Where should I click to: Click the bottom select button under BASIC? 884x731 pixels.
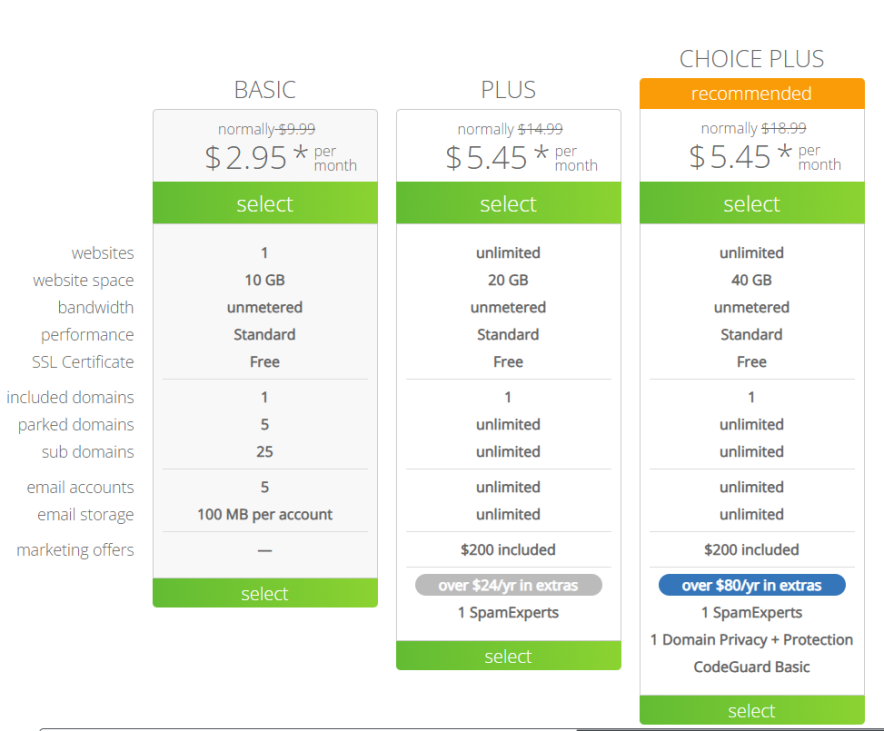264,593
